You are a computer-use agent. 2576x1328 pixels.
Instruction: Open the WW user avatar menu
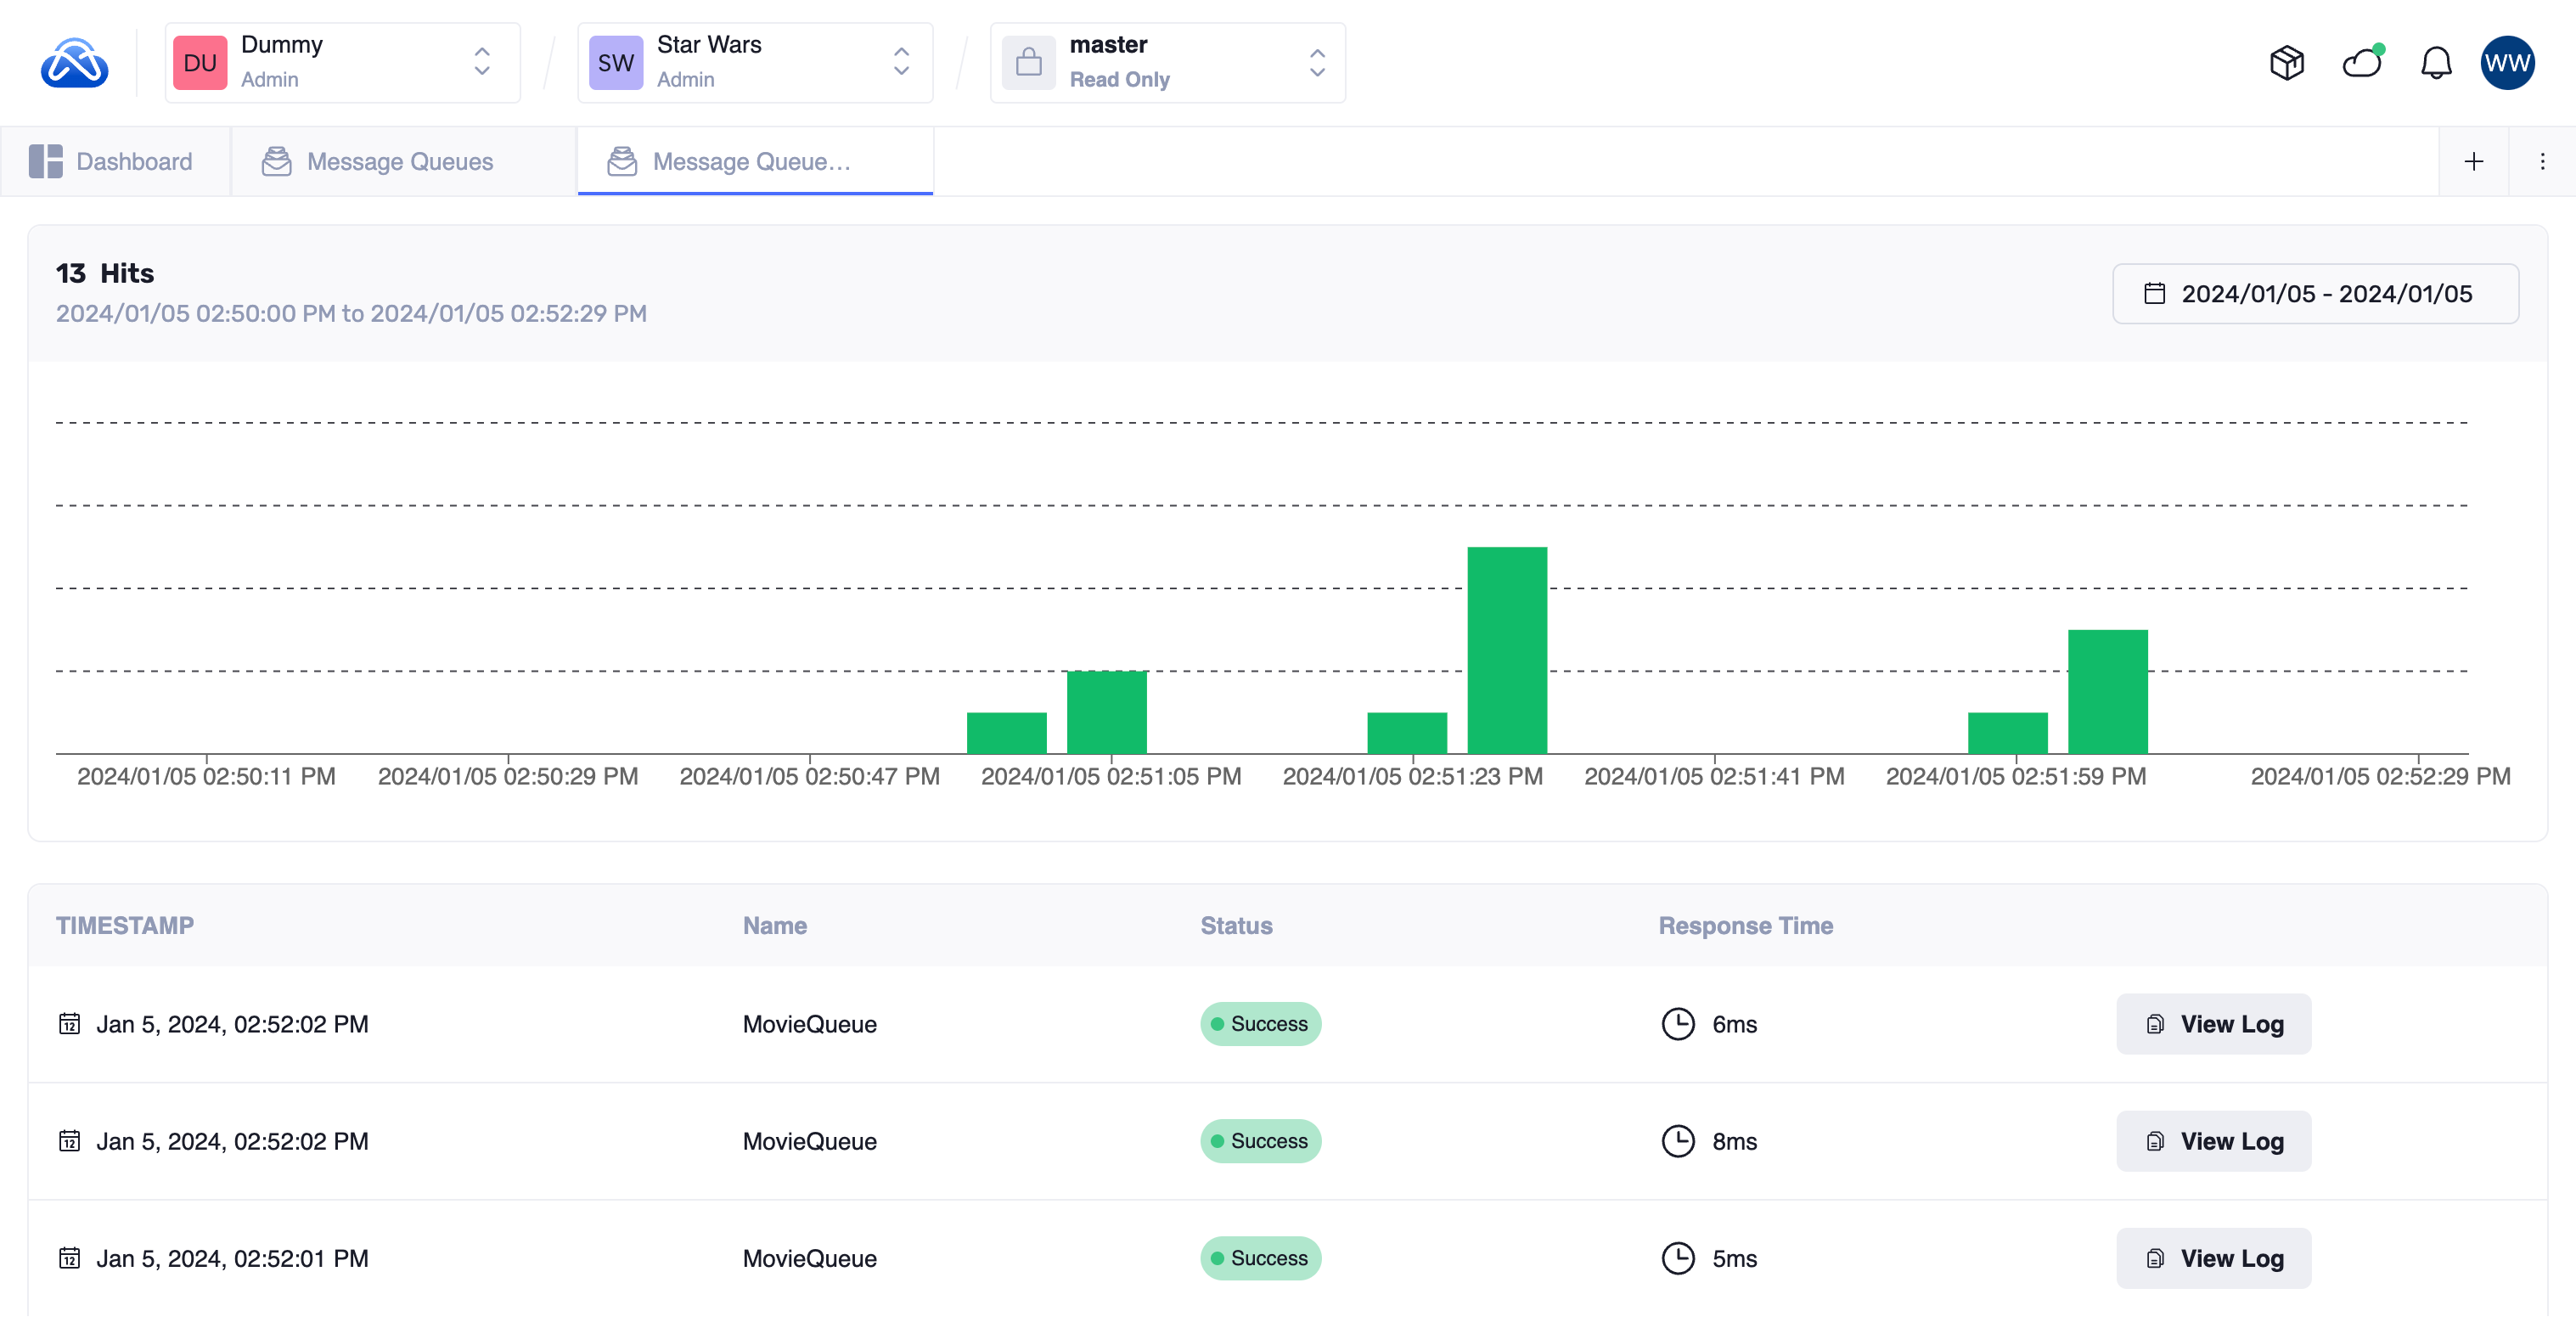point(2506,63)
